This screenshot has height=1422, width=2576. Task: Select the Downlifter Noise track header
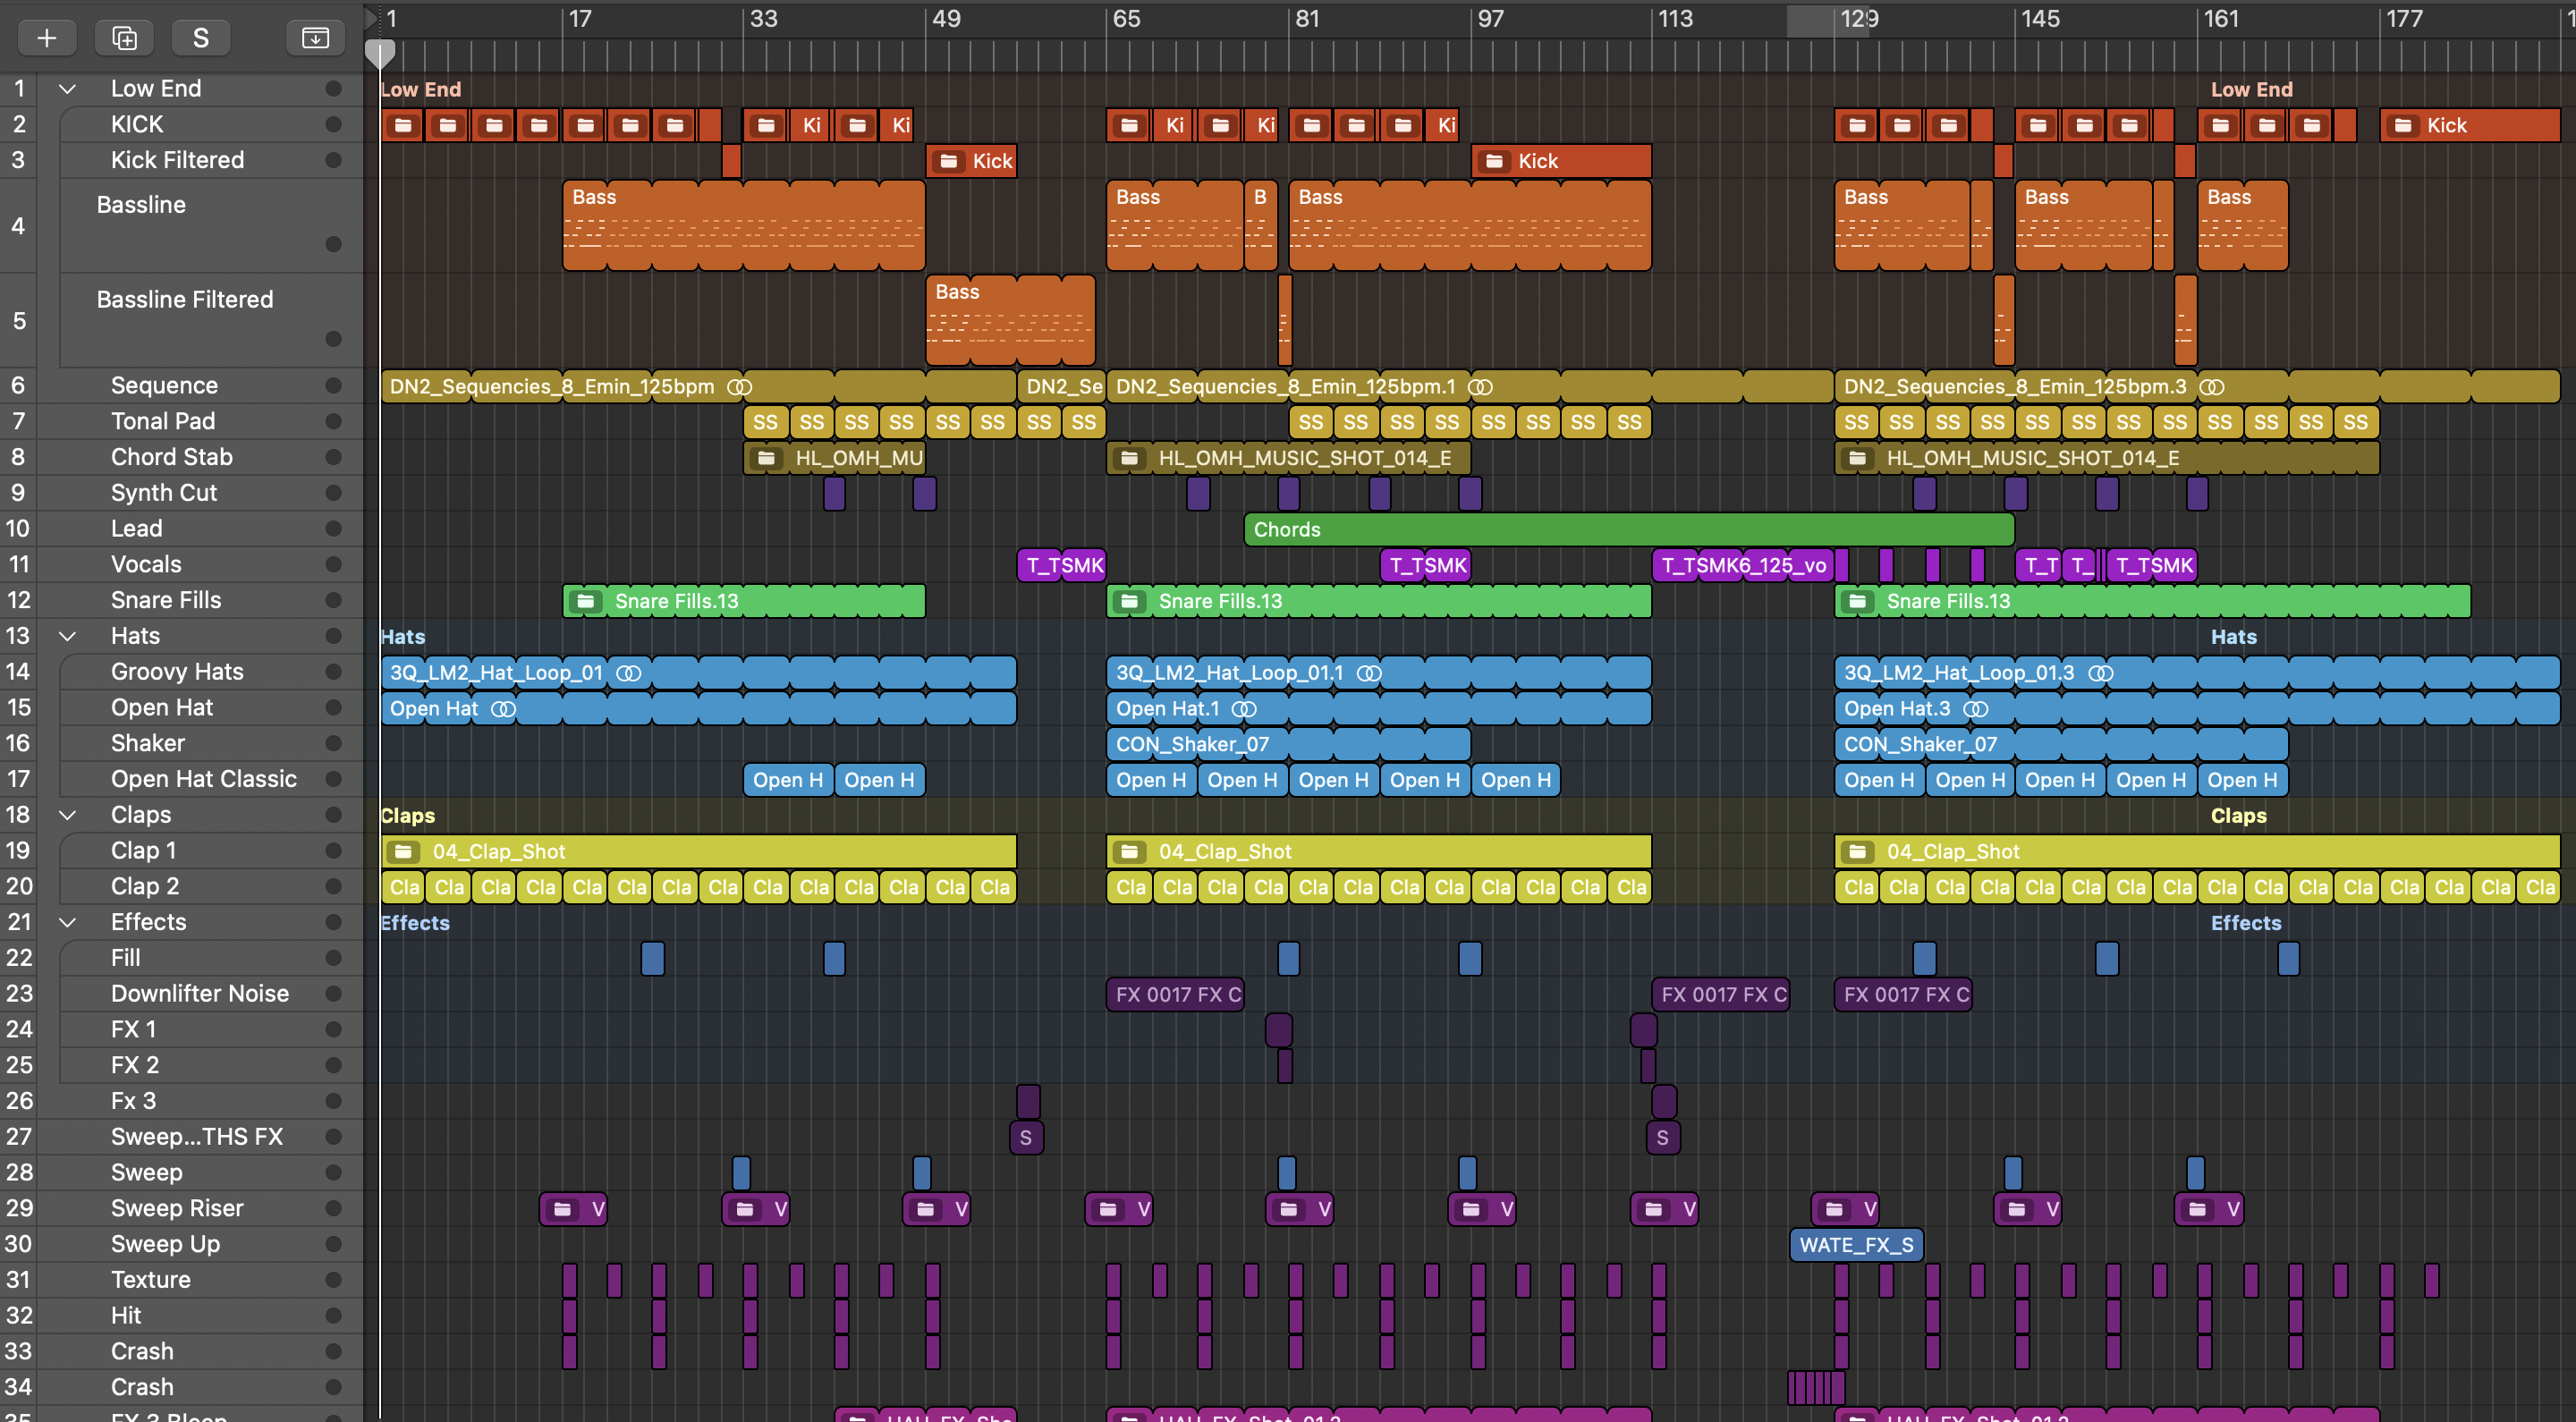[200, 993]
